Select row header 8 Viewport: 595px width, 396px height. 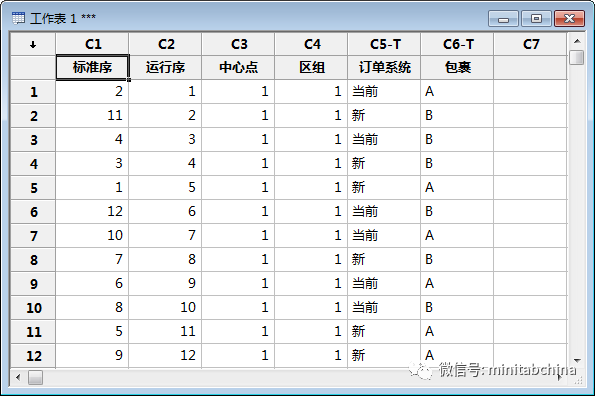point(33,260)
